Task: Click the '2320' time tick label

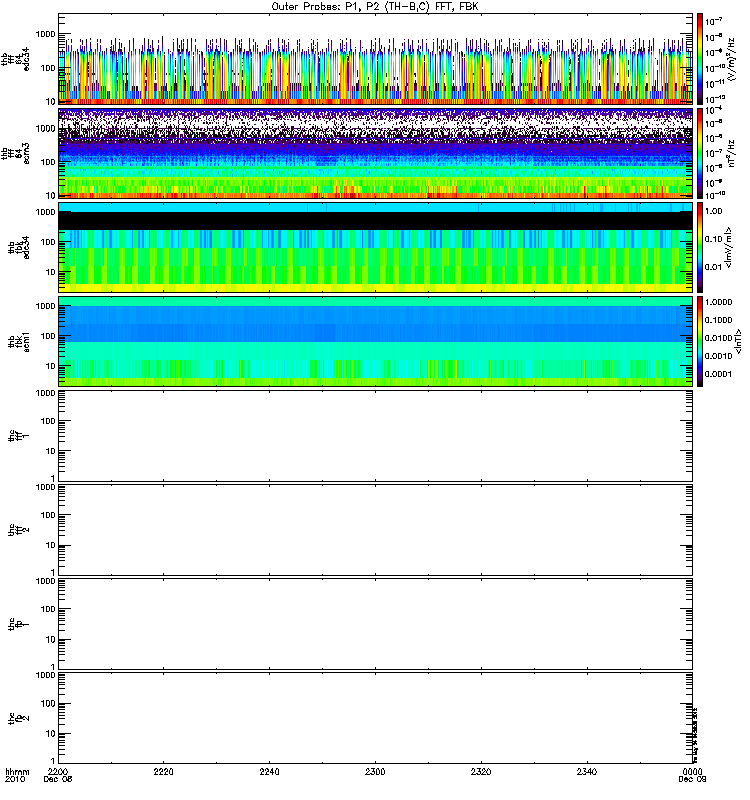Action: pyautogui.click(x=481, y=772)
